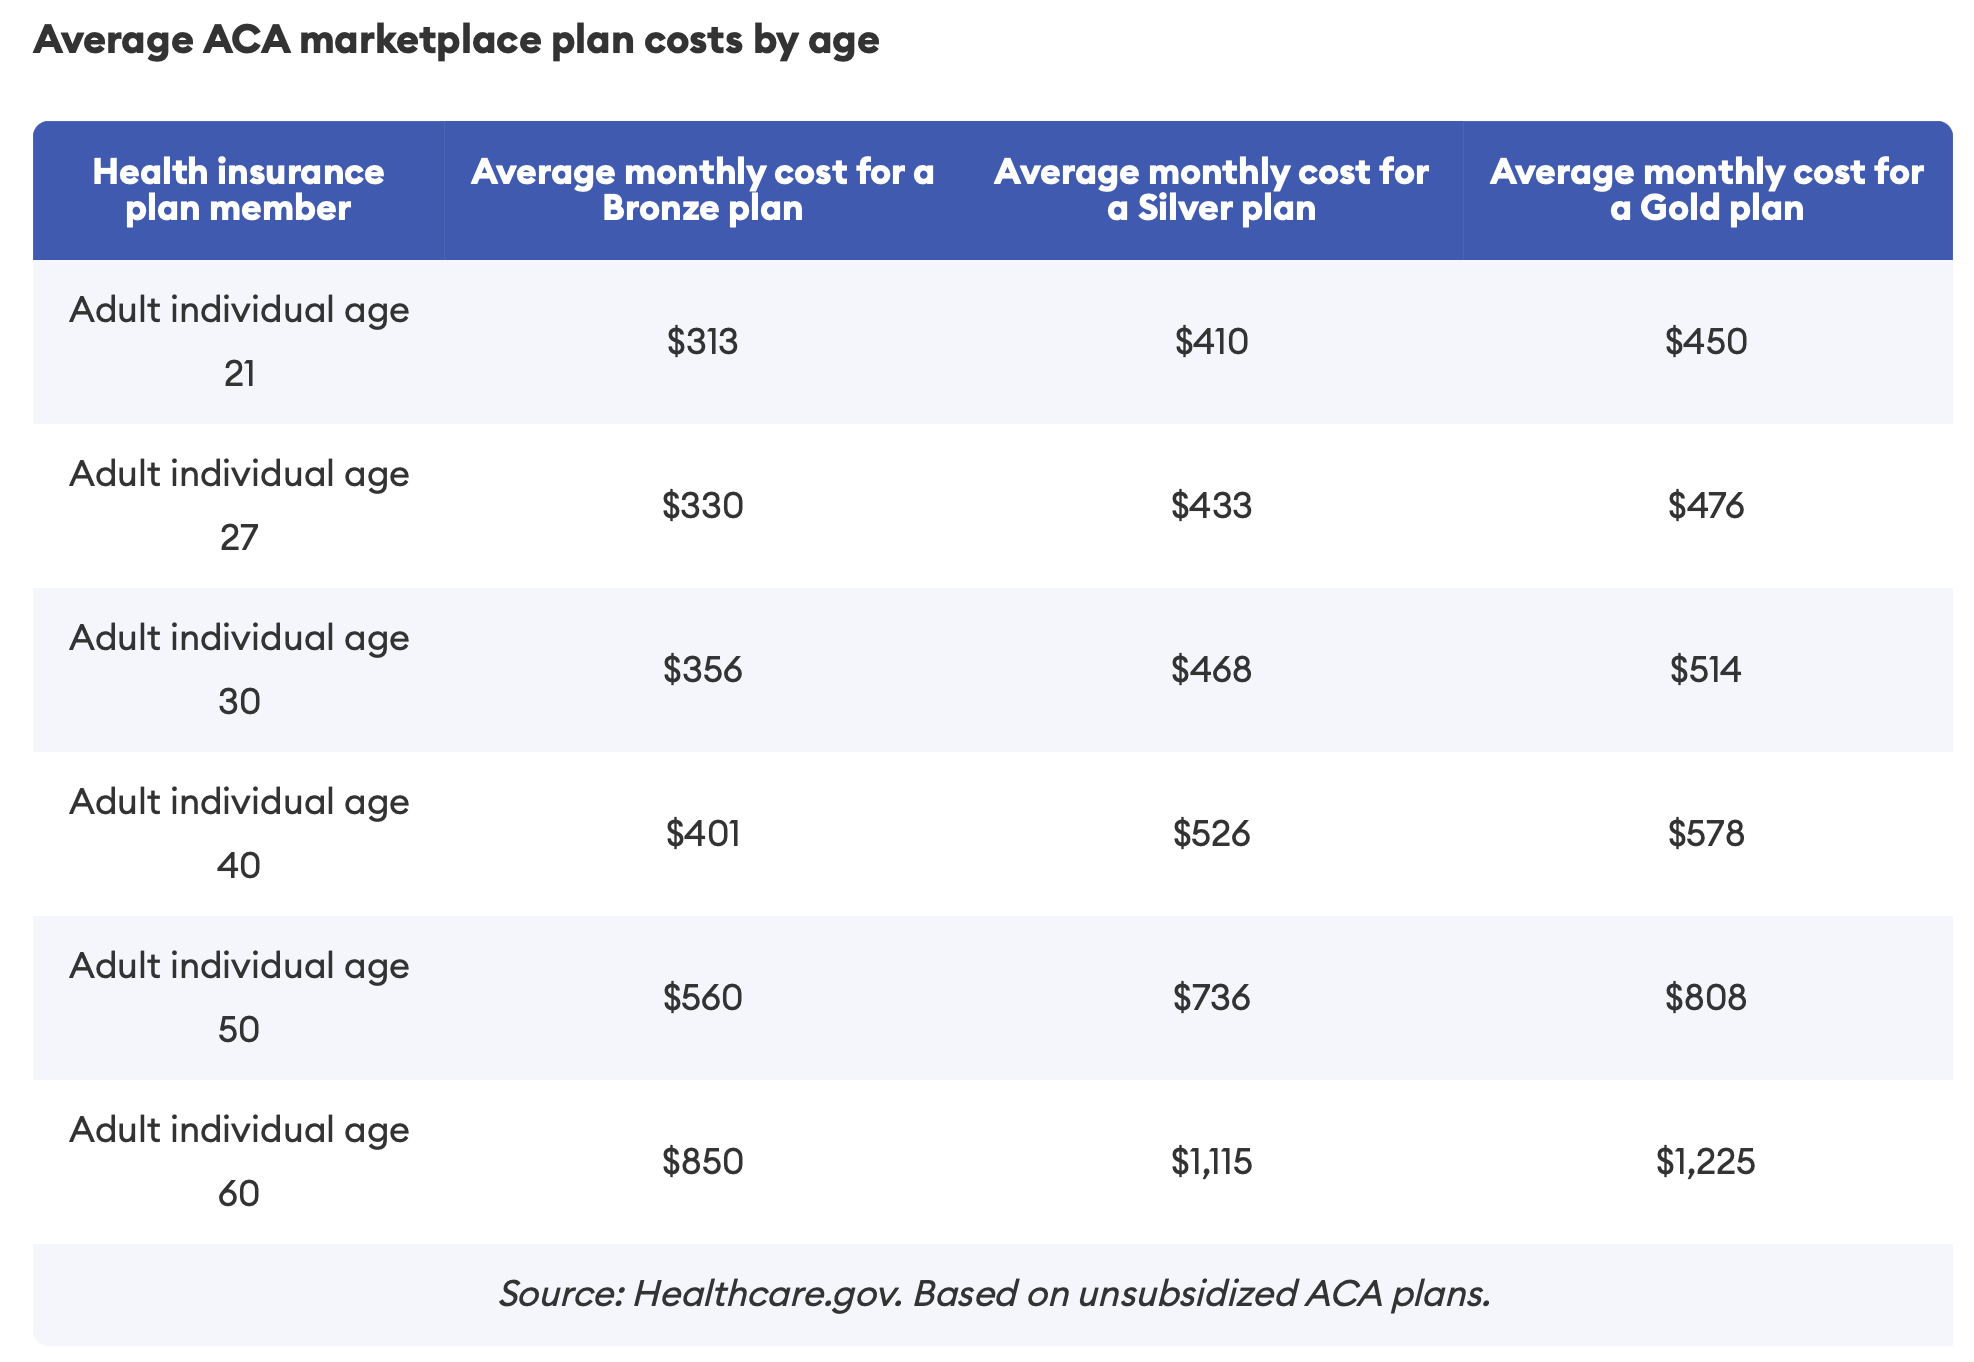The height and width of the screenshot is (1362, 1974).
Task: Select the Adult individual age 40 row label
Action: pos(239,833)
